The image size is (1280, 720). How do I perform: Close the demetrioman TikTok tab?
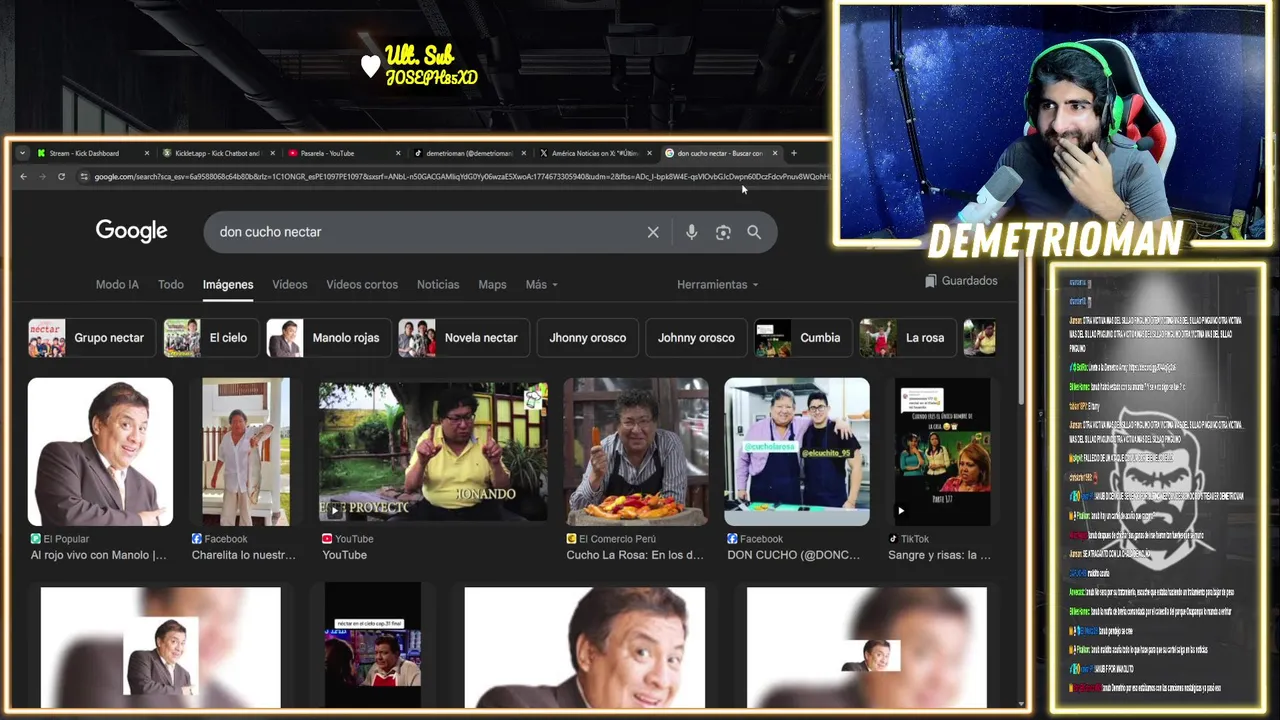524,153
